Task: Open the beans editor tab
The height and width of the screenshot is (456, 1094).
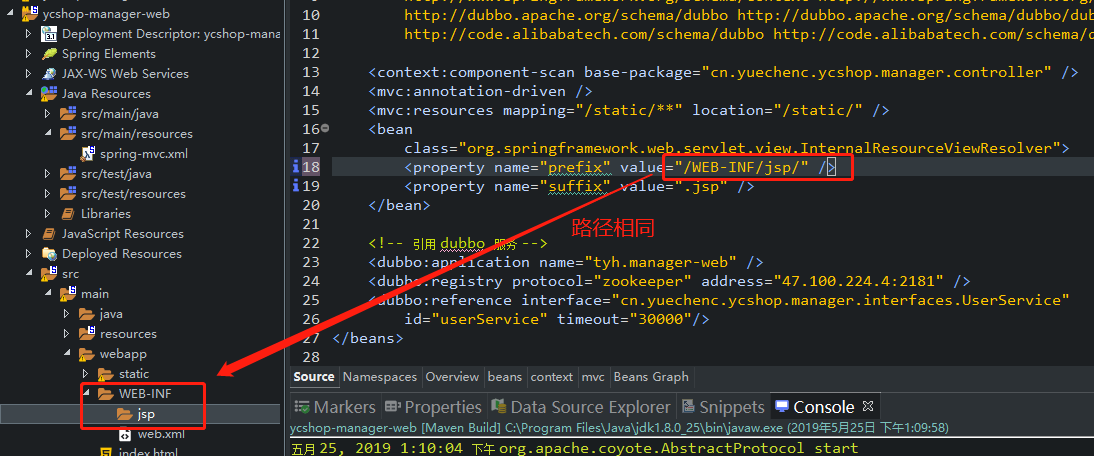Action: [x=504, y=377]
